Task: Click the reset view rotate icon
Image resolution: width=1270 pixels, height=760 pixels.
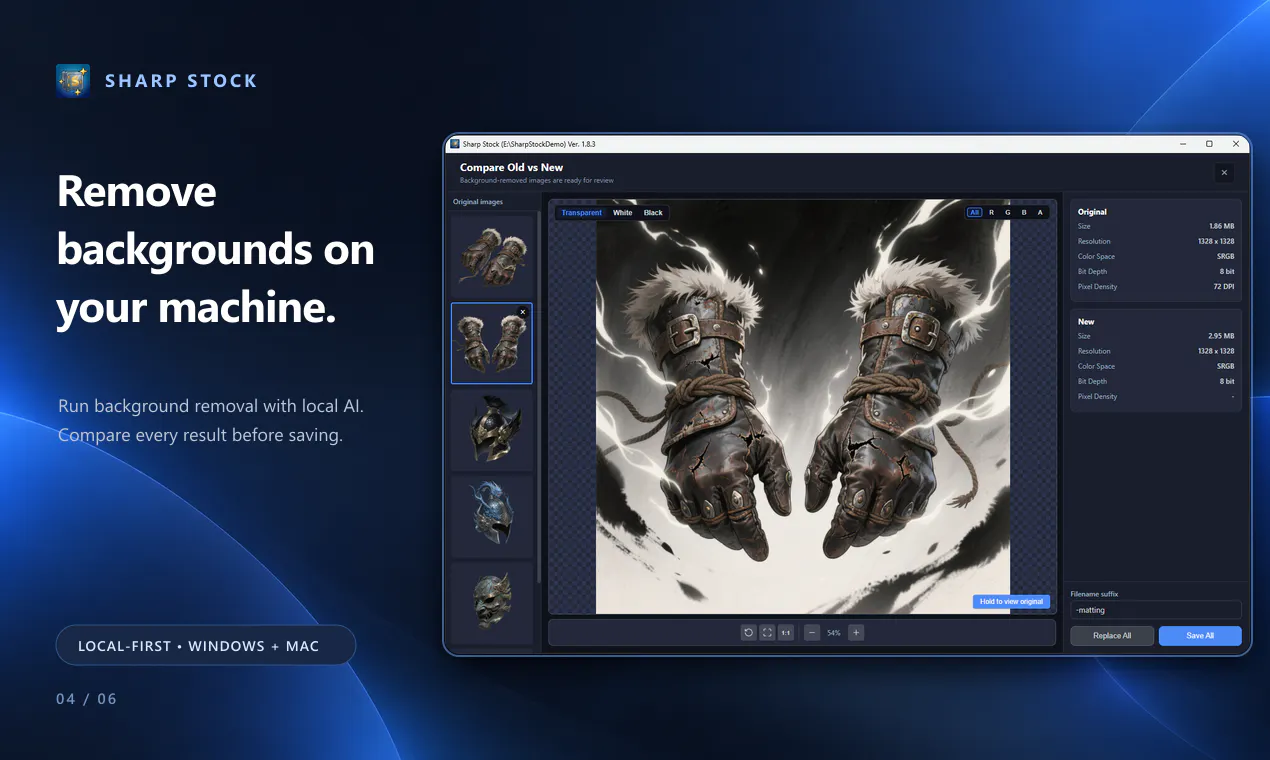Action: (748, 632)
